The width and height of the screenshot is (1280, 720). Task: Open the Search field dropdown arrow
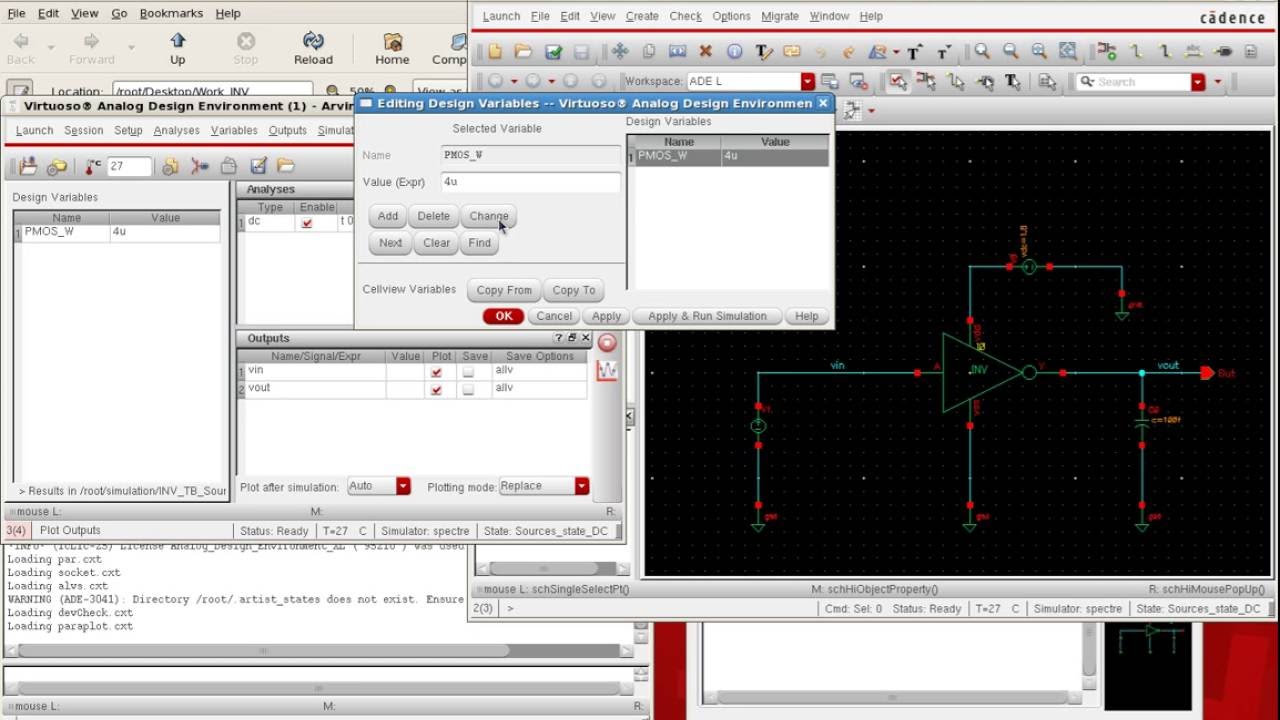(1198, 82)
